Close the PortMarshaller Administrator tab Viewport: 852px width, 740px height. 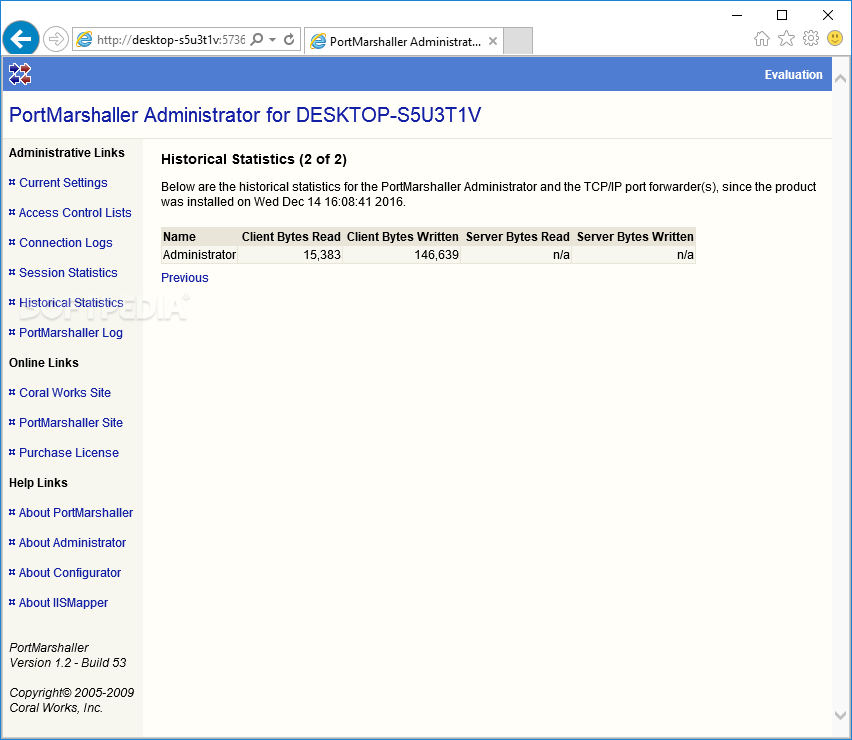pos(493,41)
